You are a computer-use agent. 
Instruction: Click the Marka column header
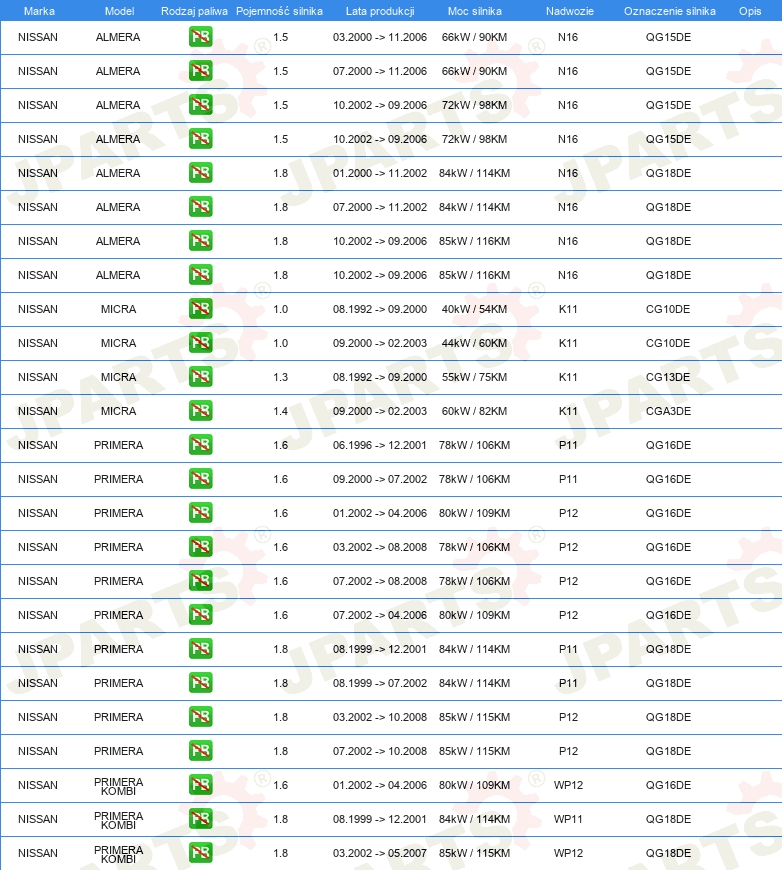(x=39, y=11)
